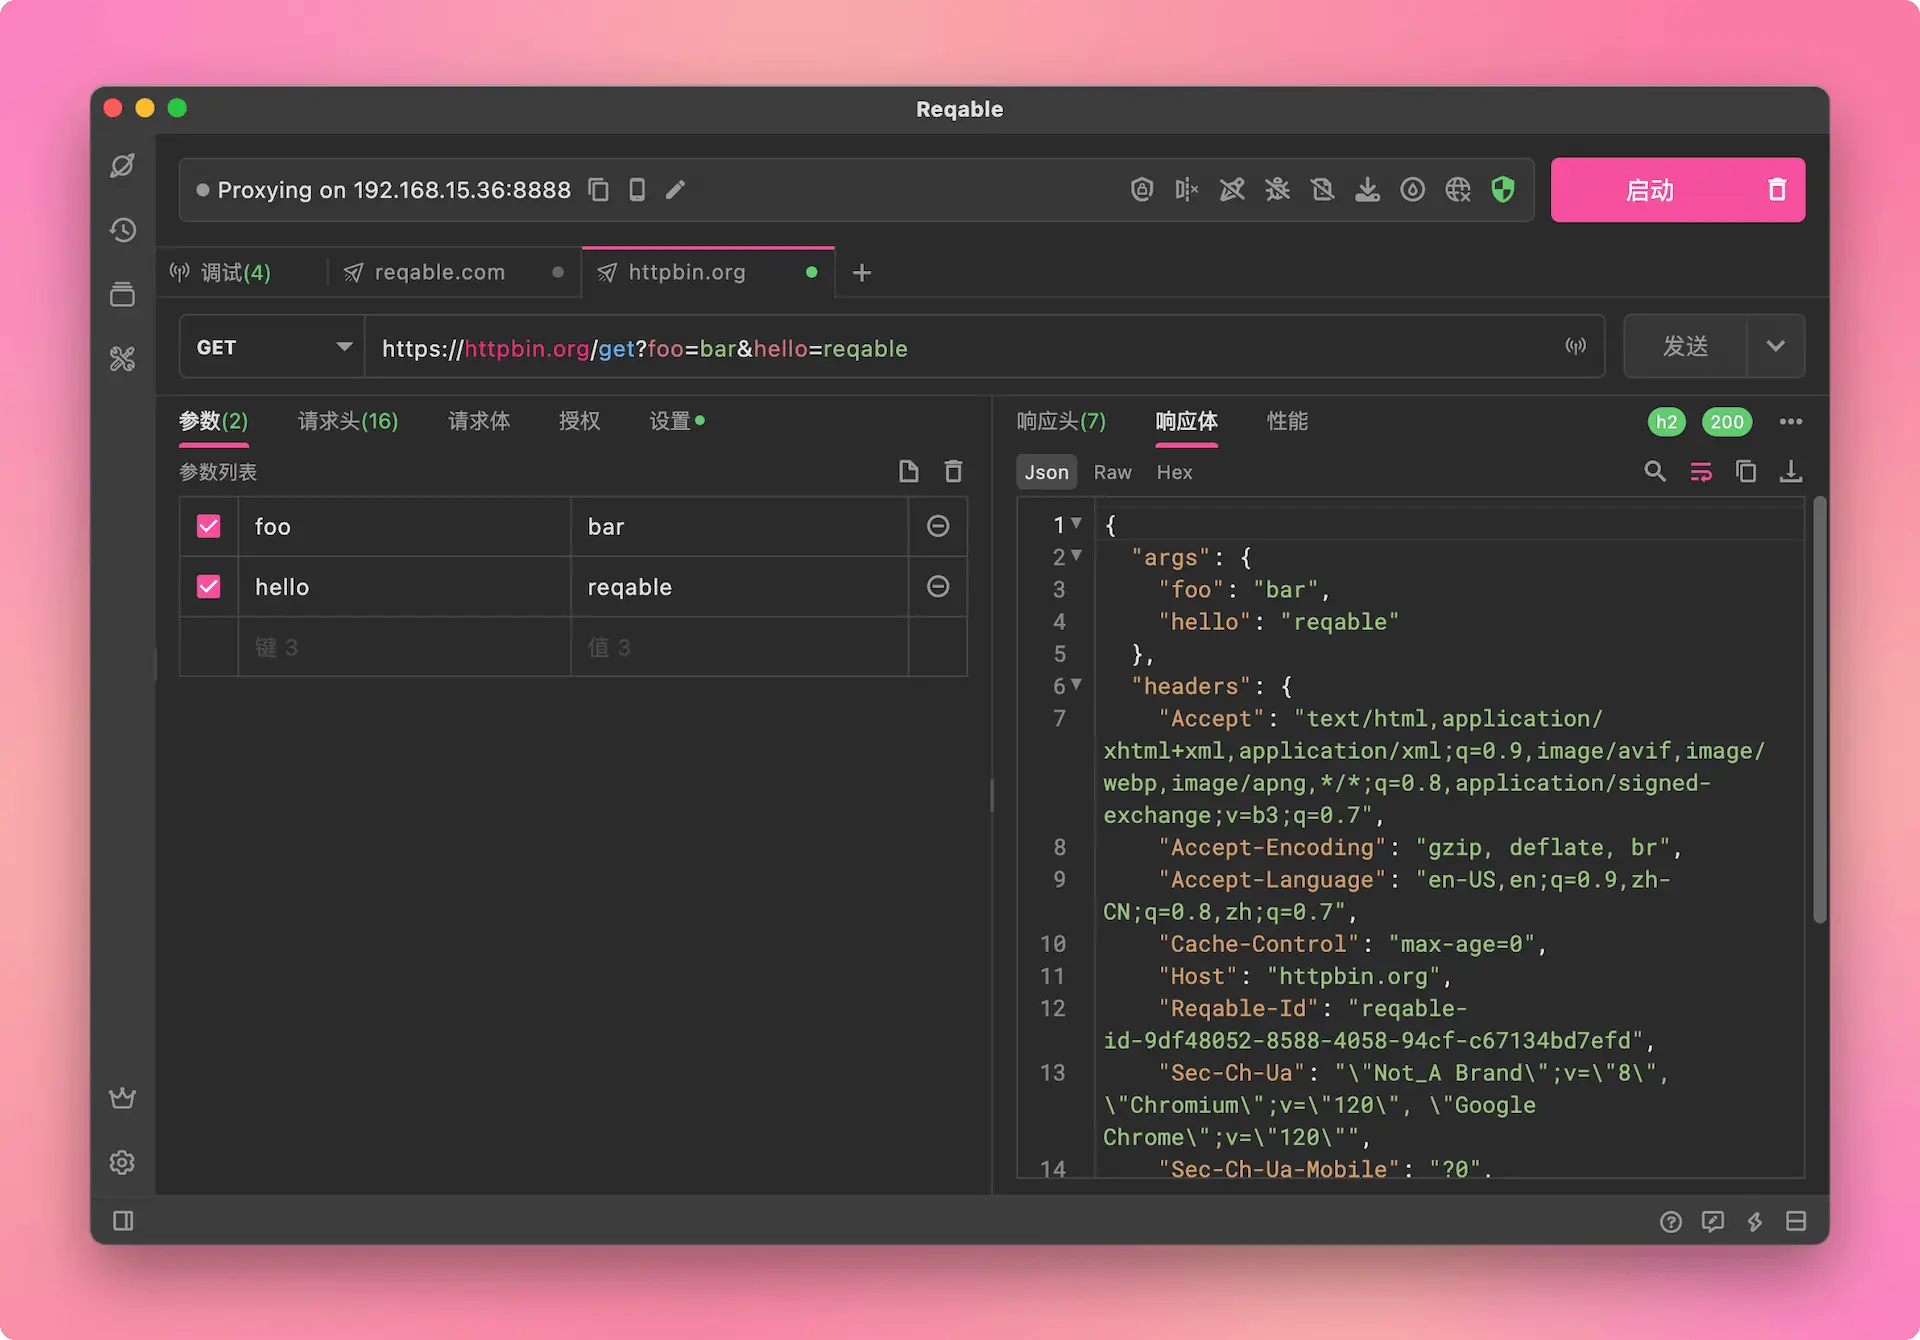Click the feedback icon in status bar
Viewport: 1920px width, 1340px height.
(1713, 1221)
